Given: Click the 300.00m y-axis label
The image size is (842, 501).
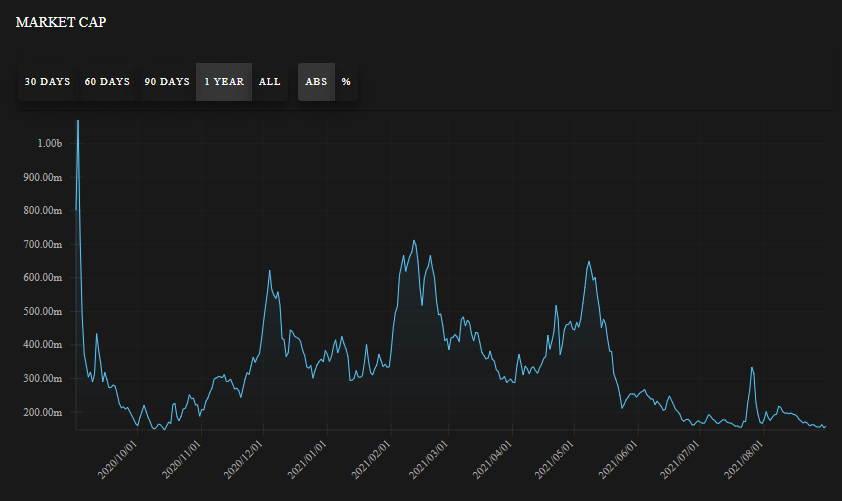Looking at the screenshot, I should click(x=42, y=379).
